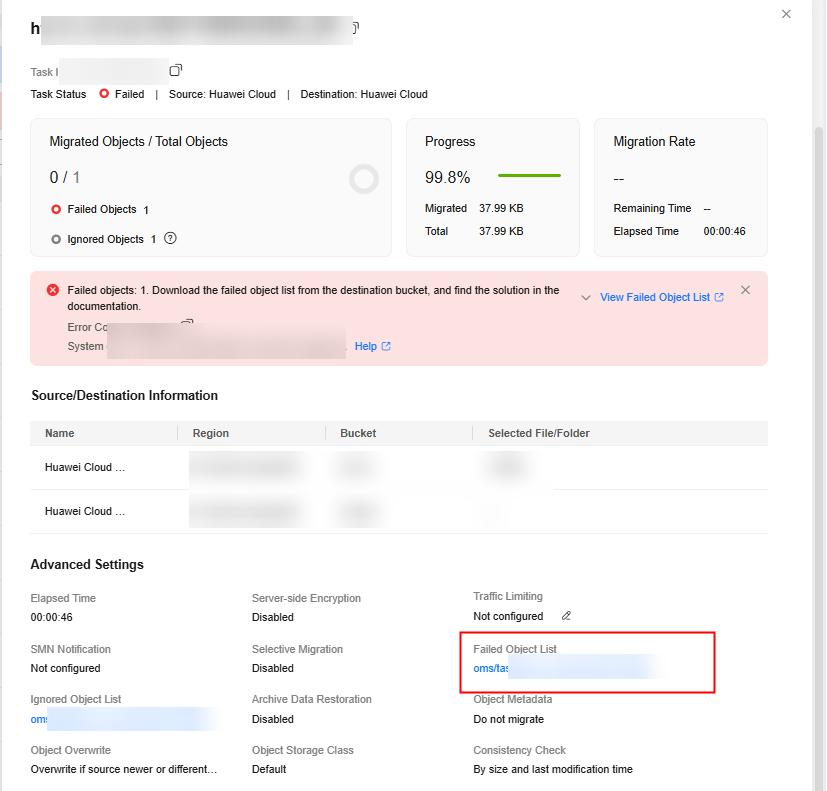Click the Selective Migration 'Disabled' value

(x=273, y=668)
